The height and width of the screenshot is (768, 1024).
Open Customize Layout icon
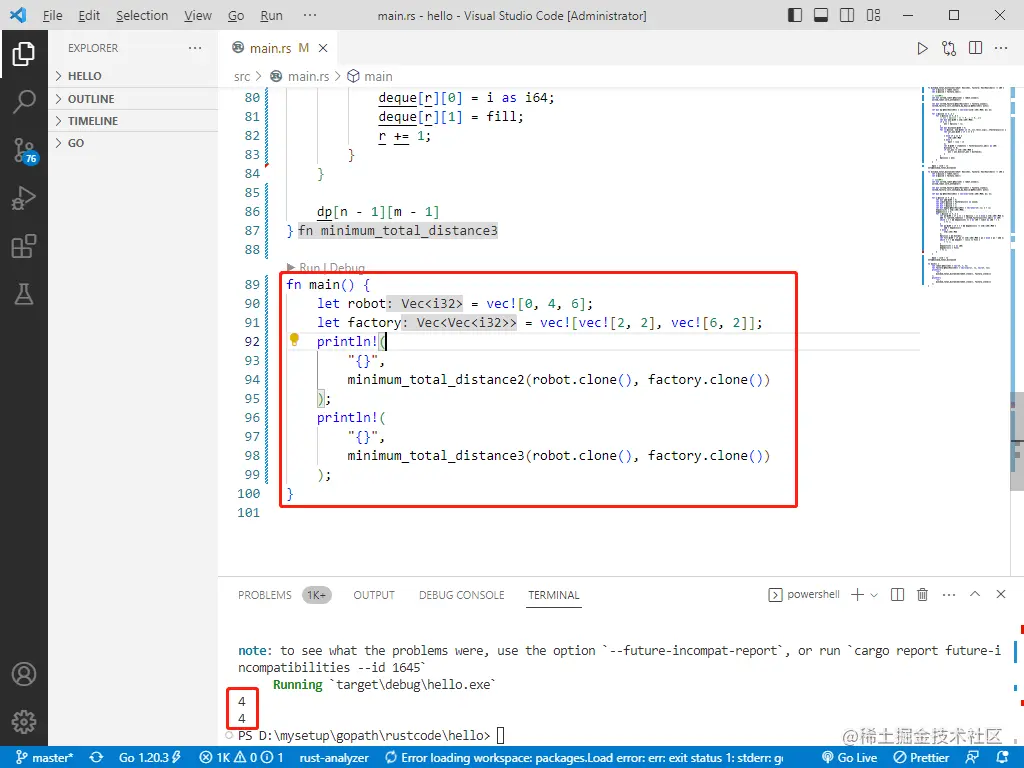click(873, 15)
